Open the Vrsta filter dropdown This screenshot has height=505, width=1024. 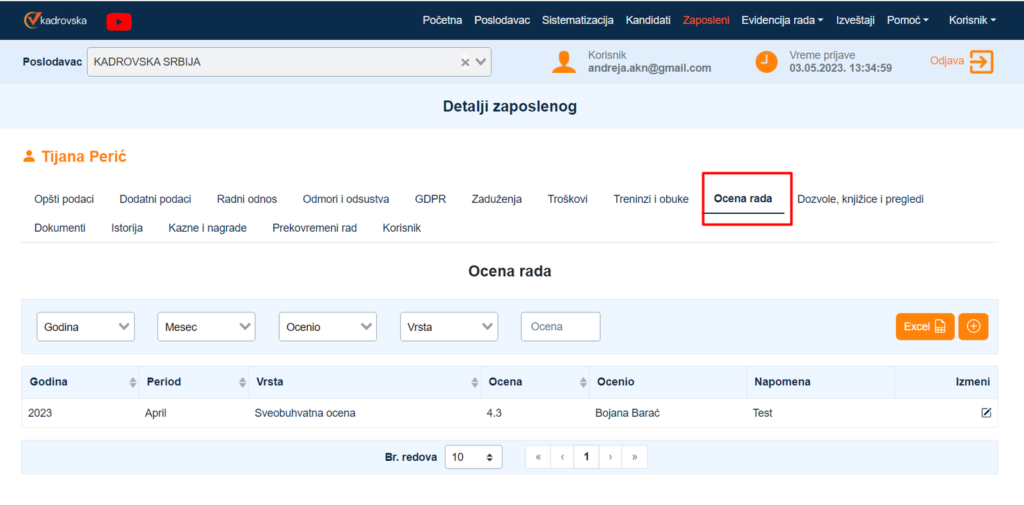click(x=449, y=326)
